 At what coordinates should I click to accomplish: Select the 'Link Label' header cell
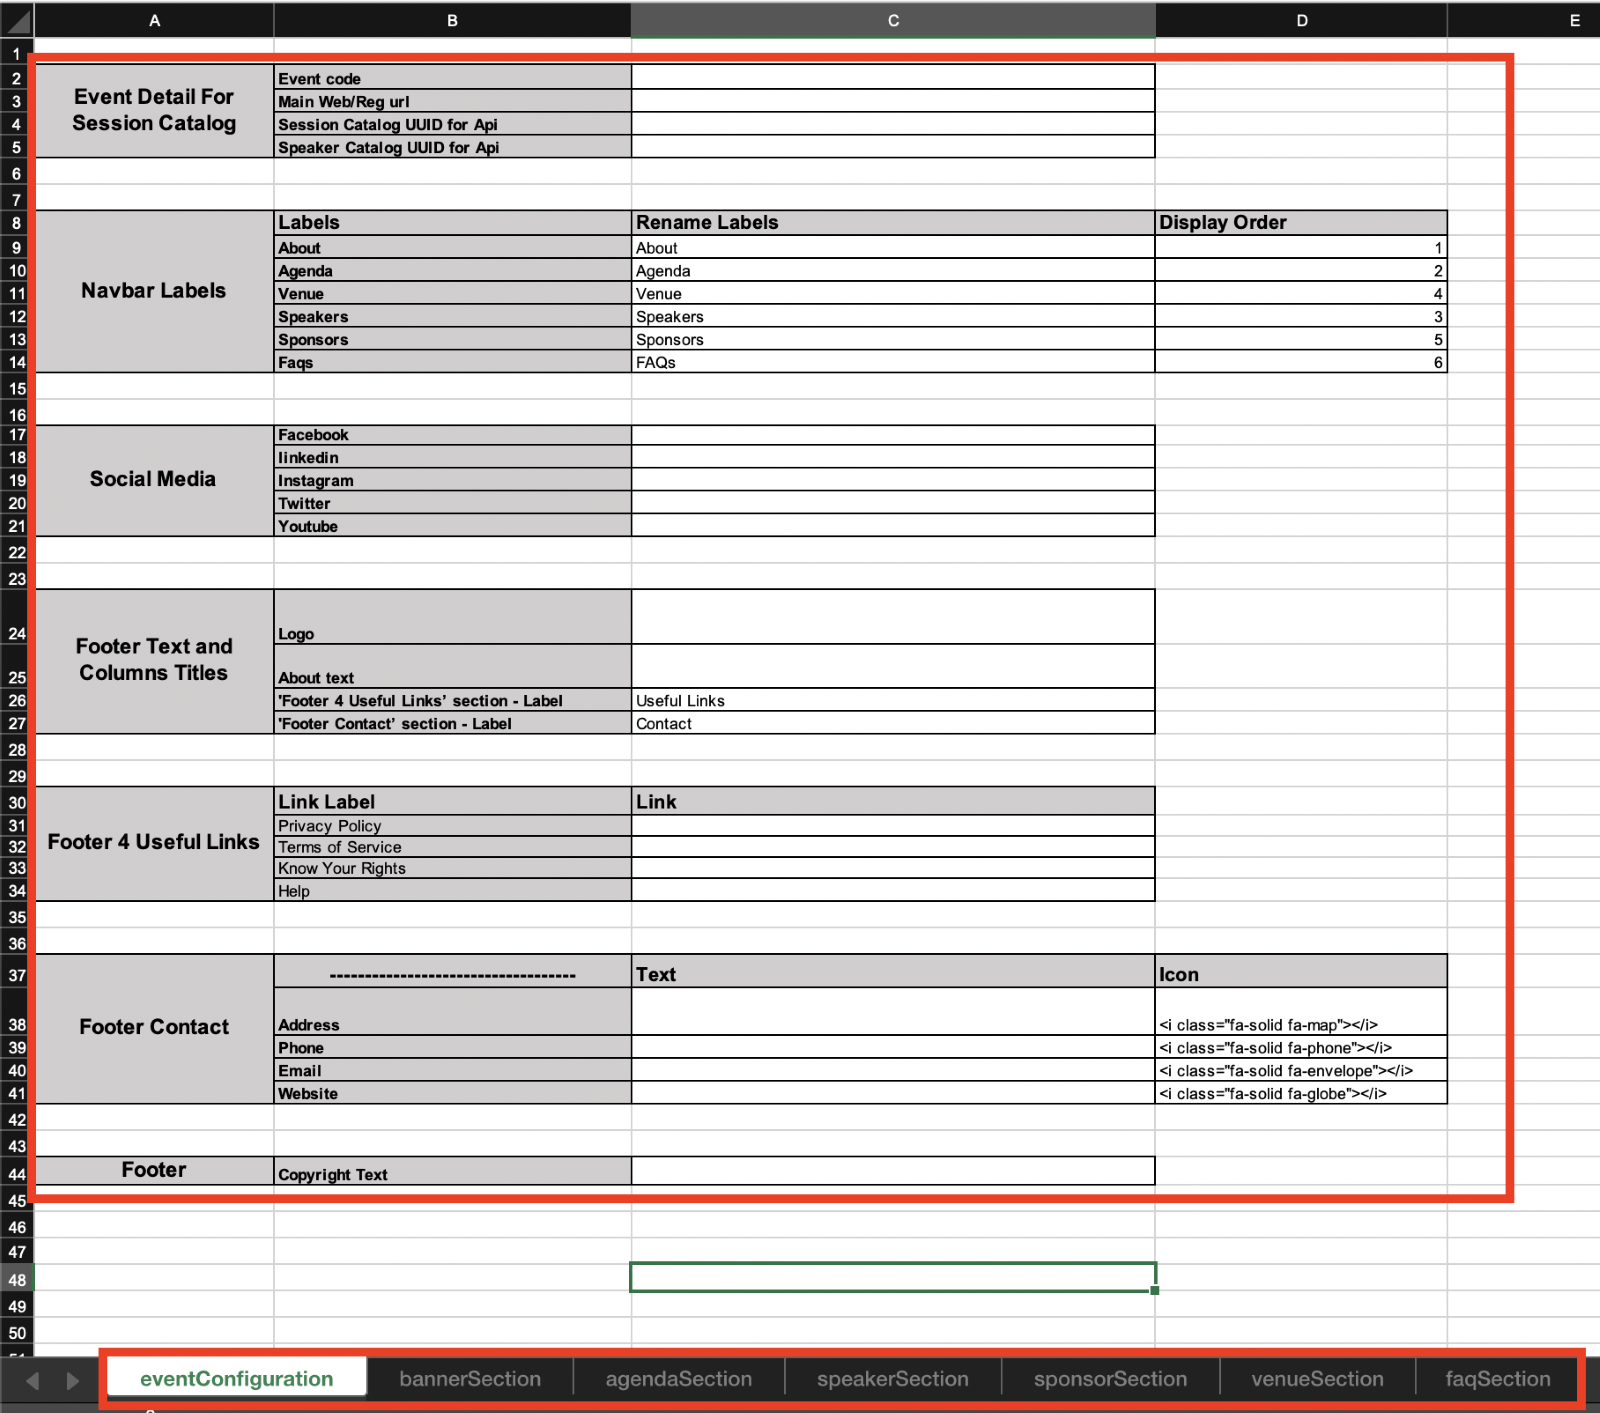click(452, 801)
